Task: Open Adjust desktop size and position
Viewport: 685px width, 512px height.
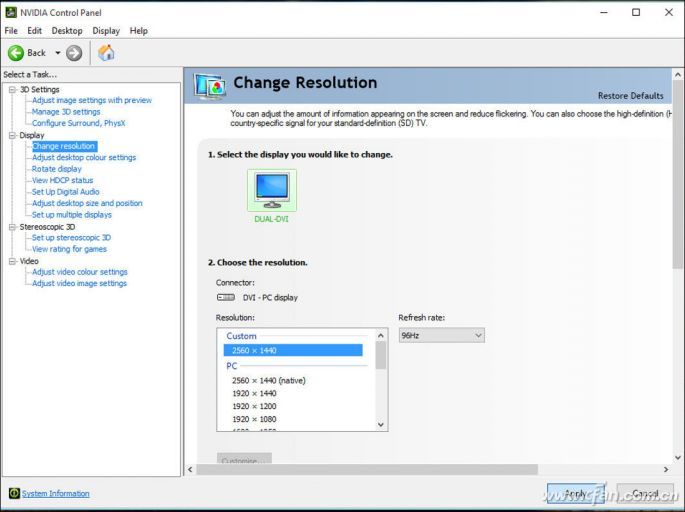Action: coord(87,203)
